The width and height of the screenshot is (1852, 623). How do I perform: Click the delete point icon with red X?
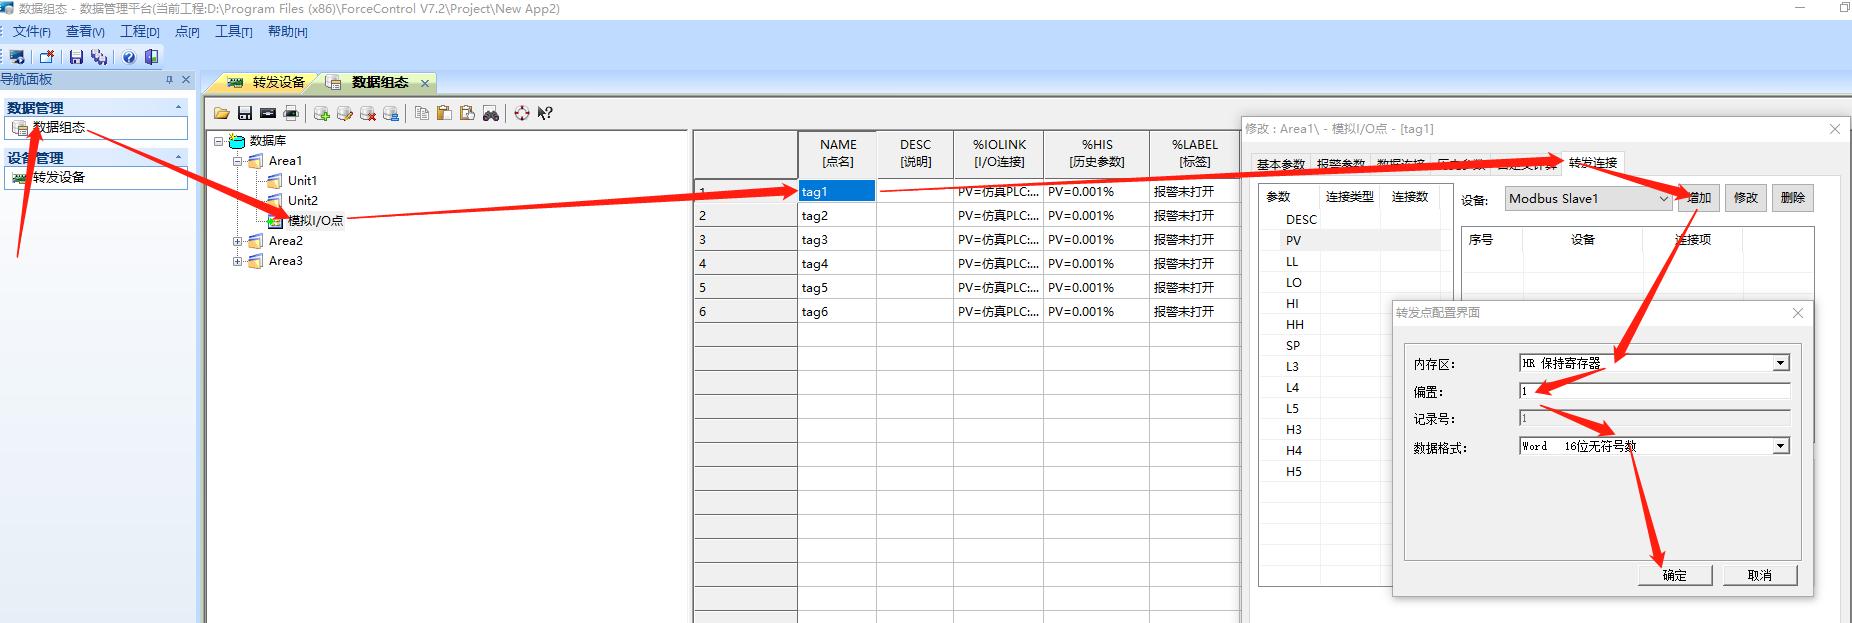[x=368, y=114]
